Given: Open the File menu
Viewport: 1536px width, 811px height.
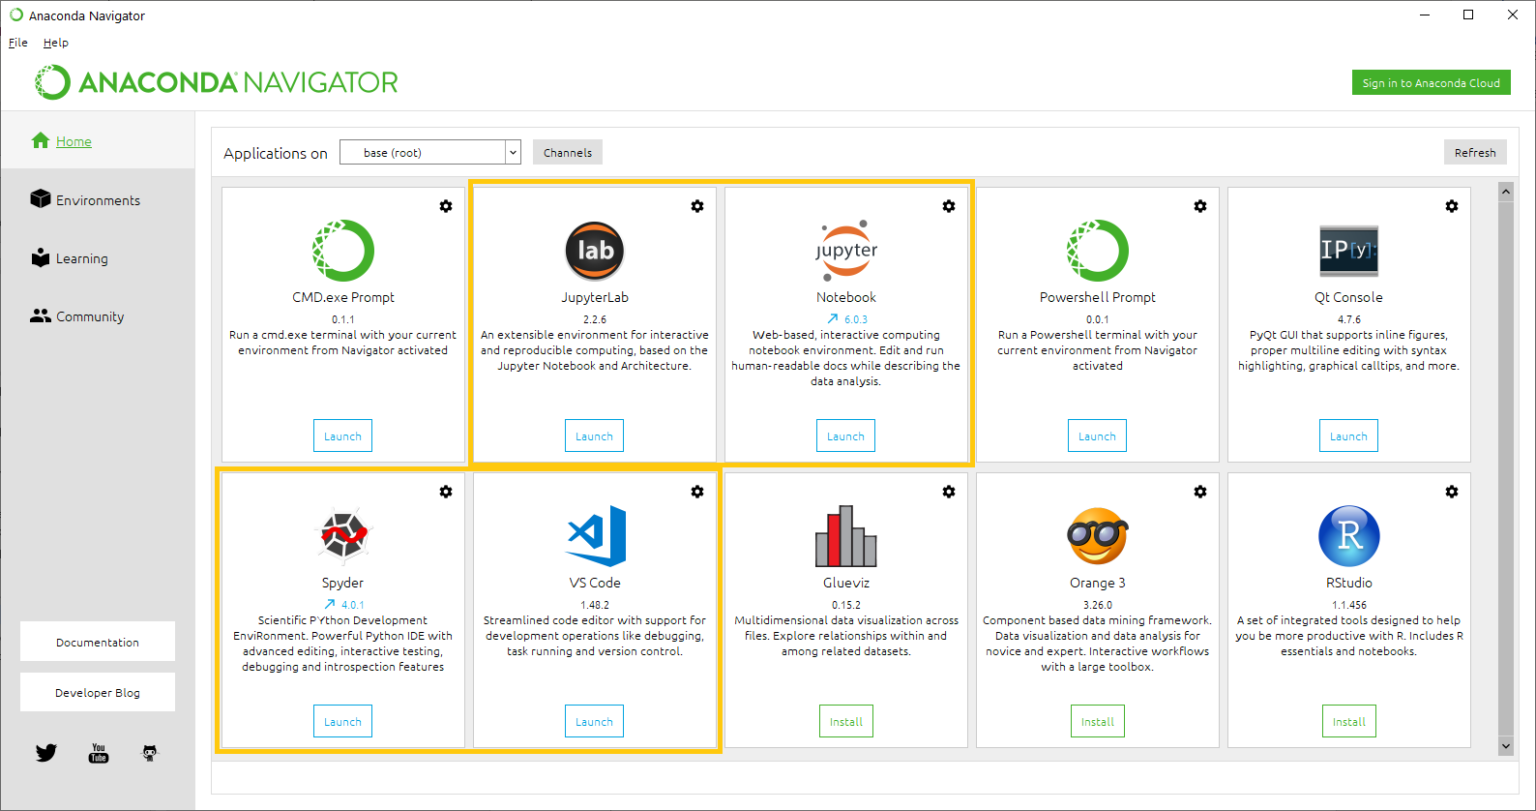Looking at the screenshot, I should [x=18, y=43].
